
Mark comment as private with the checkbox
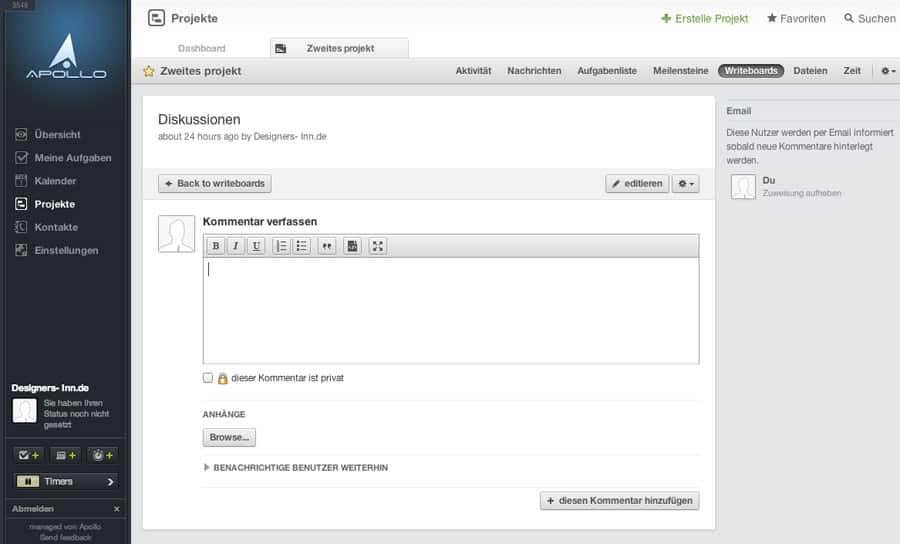click(x=208, y=378)
